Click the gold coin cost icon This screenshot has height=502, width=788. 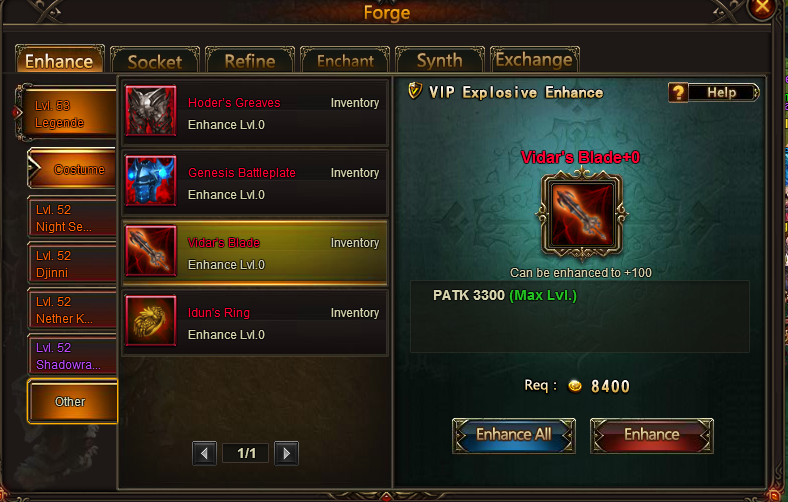[575, 386]
